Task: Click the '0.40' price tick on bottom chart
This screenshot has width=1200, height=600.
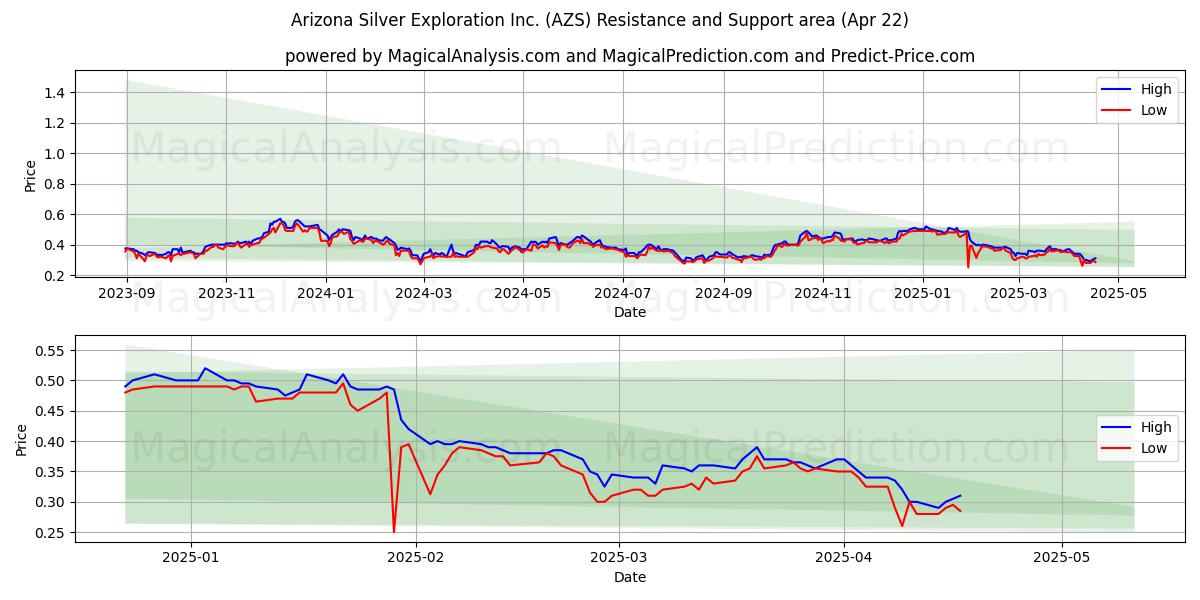Action: [52, 442]
